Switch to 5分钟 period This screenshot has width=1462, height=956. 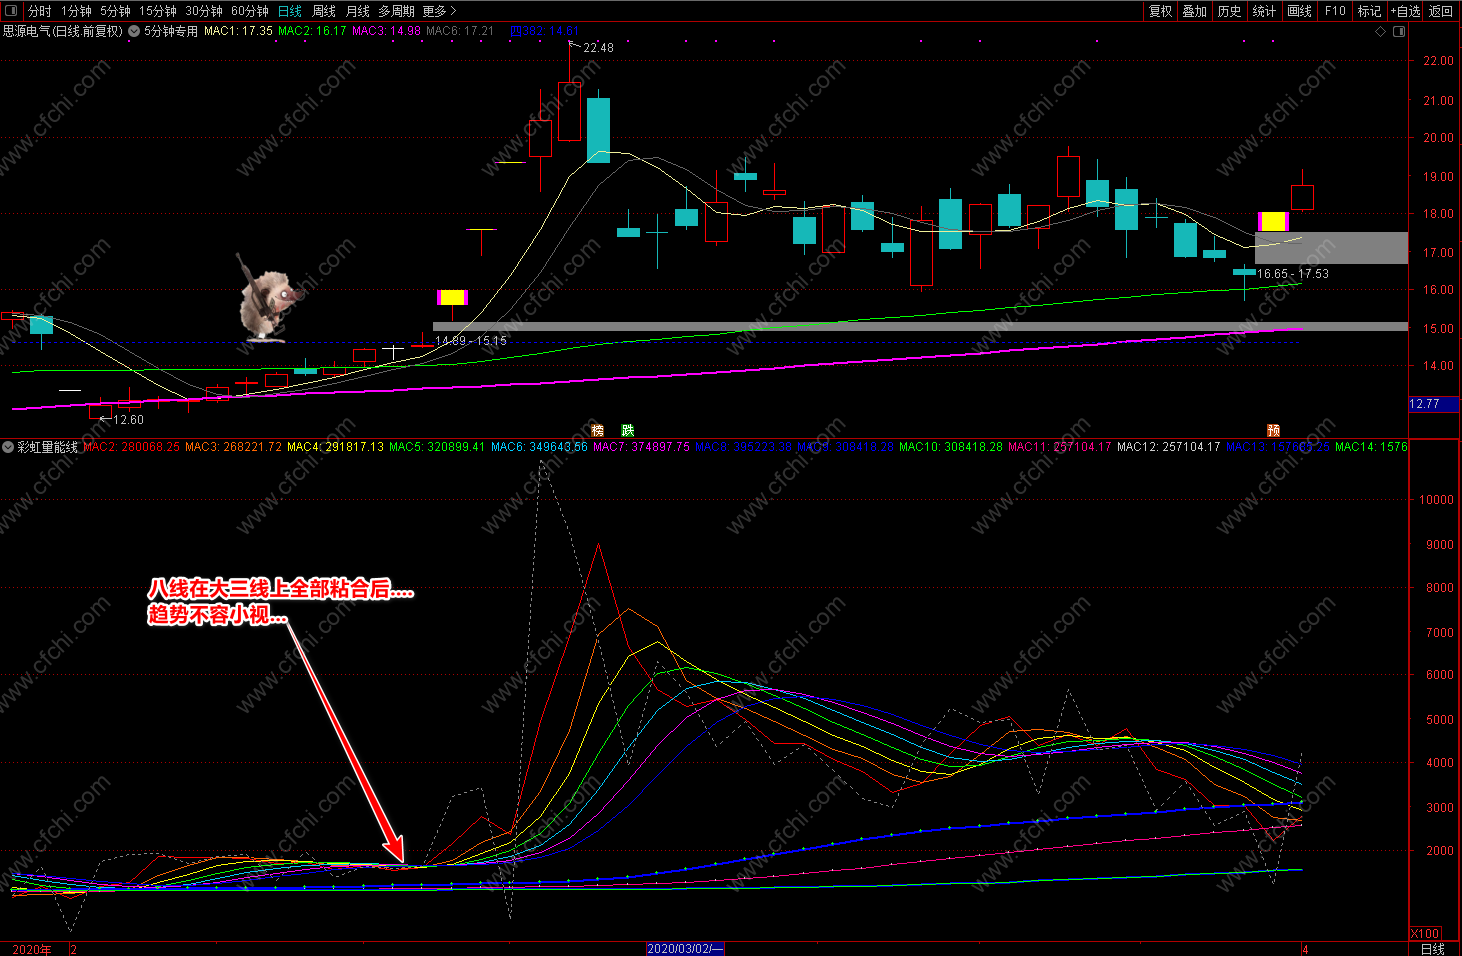click(x=115, y=11)
